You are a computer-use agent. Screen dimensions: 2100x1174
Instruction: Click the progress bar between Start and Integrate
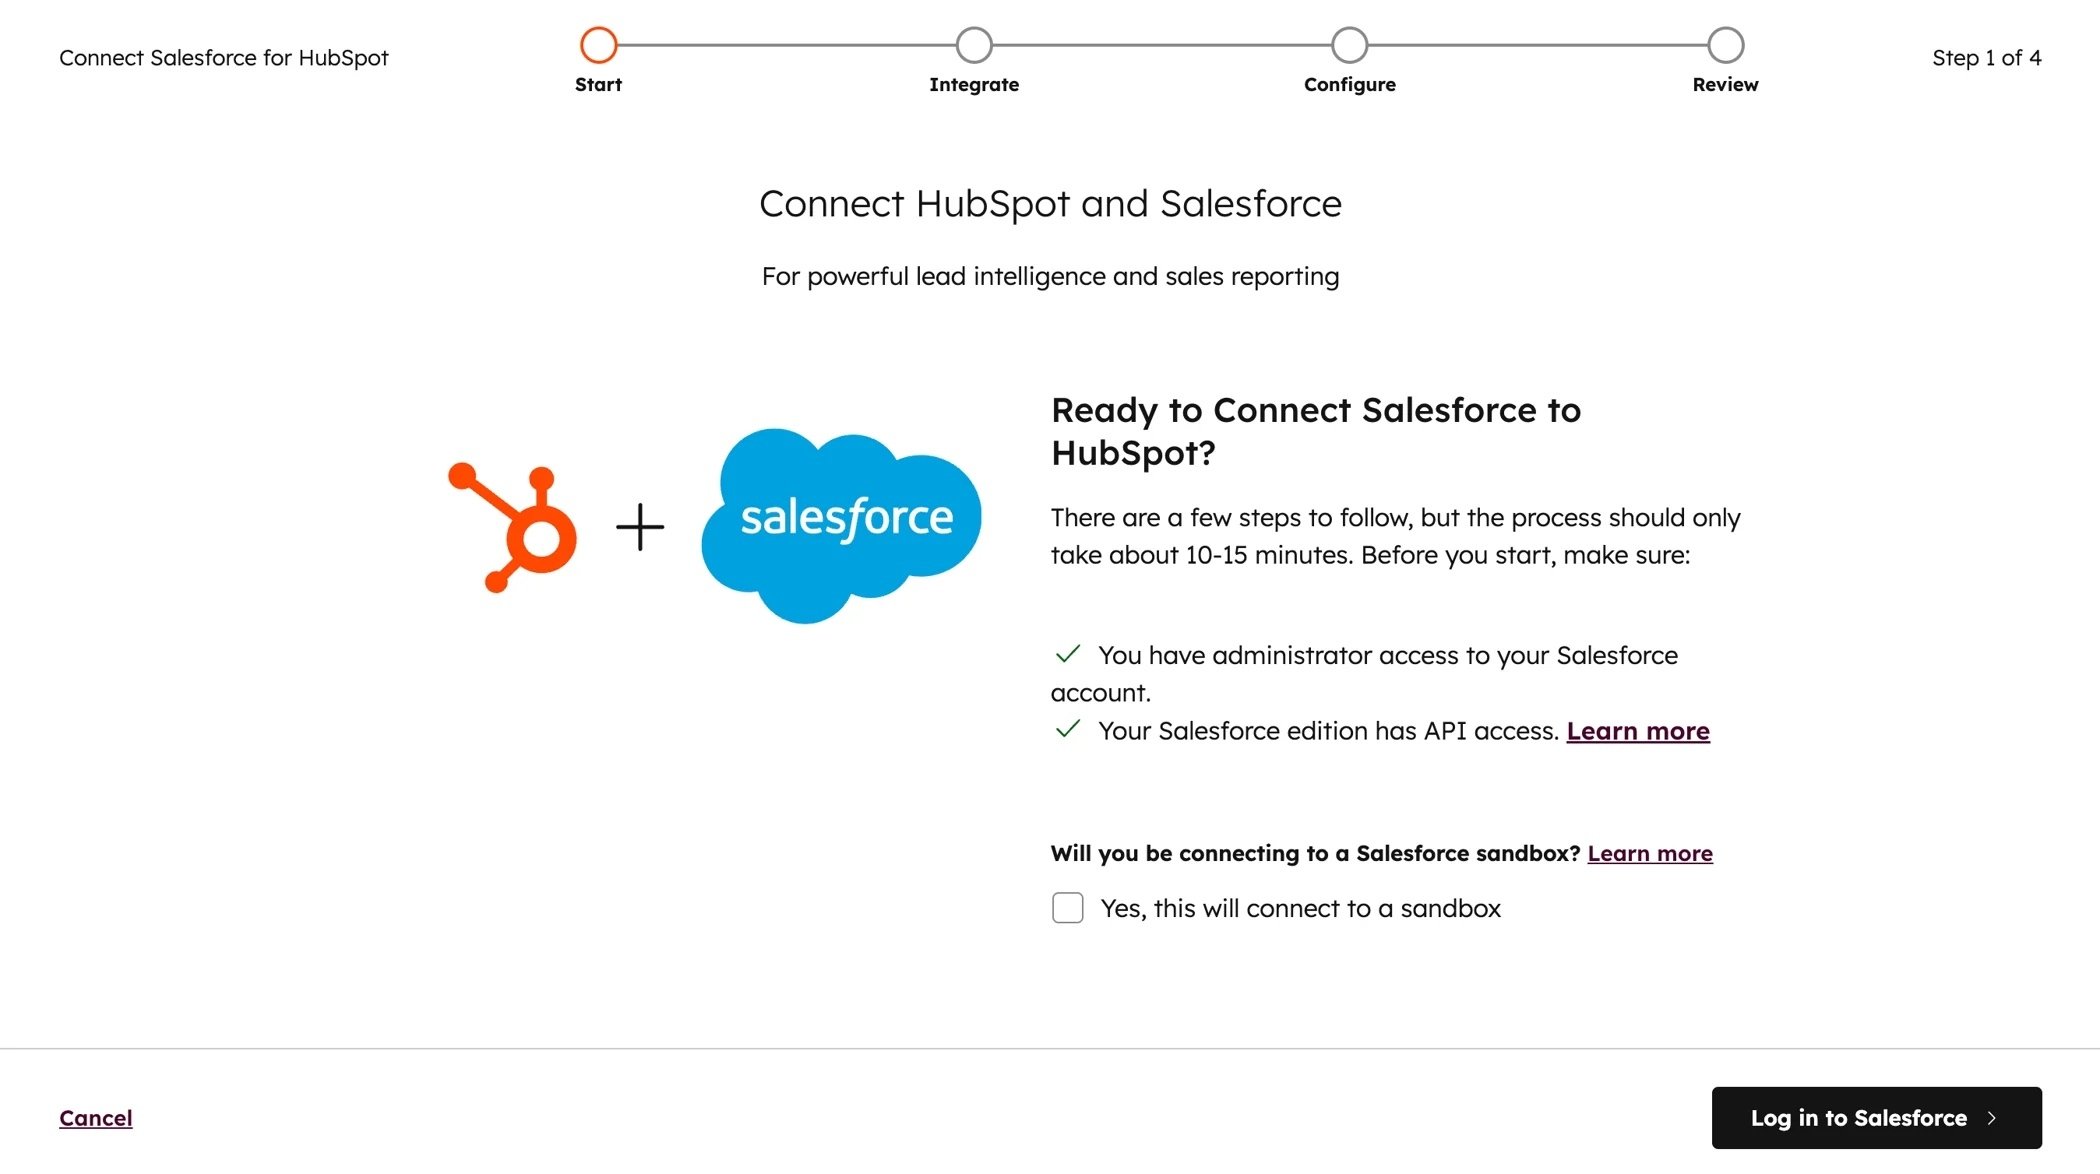pyautogui.click(x=786, y=44)
